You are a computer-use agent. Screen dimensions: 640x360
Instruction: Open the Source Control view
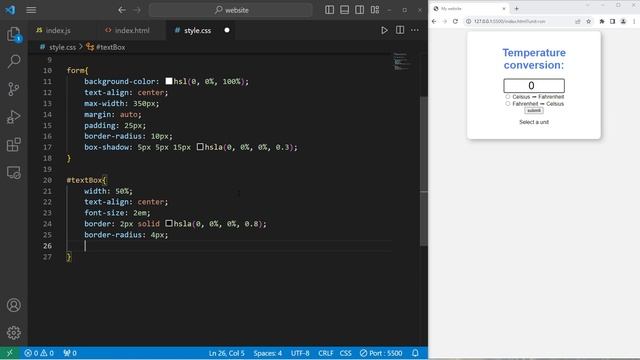14,89
